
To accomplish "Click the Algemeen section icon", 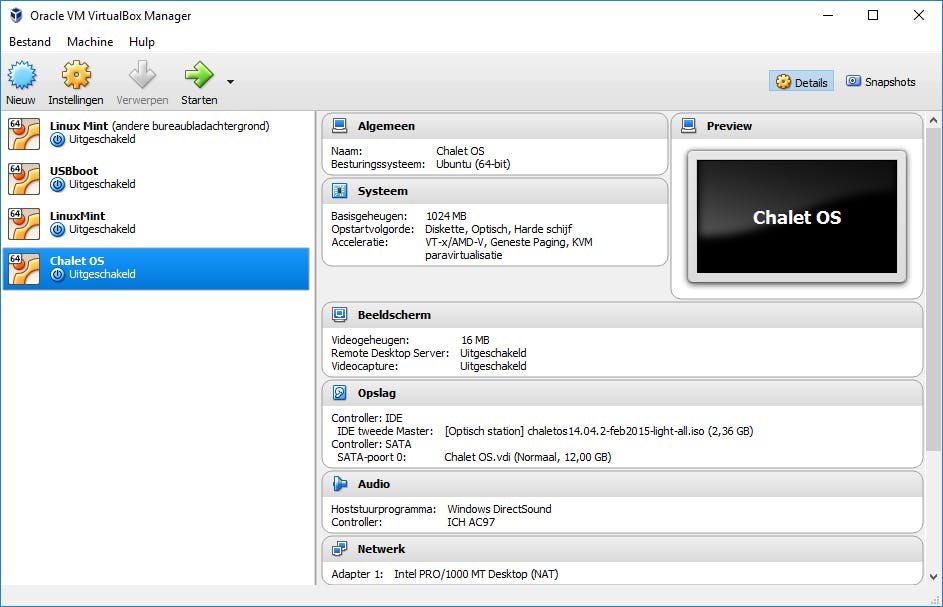I will pos(340,126).
